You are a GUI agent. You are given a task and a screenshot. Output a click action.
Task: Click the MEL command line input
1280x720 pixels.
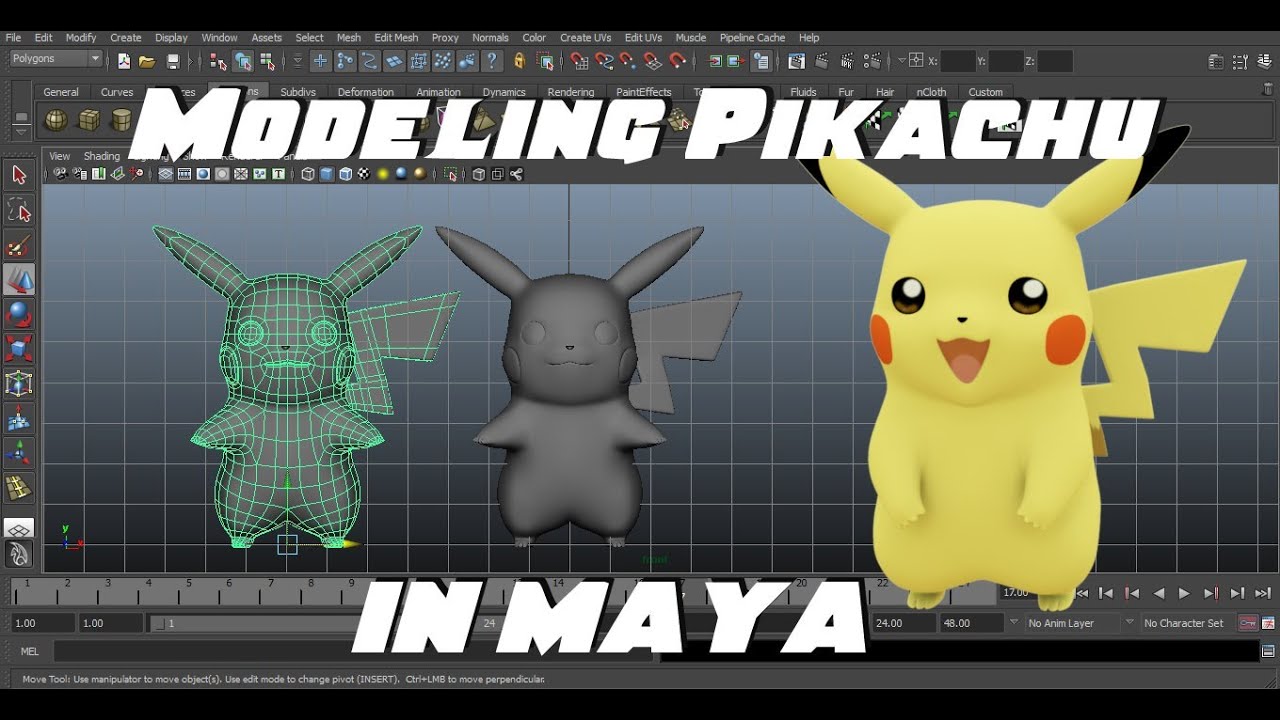355,651
